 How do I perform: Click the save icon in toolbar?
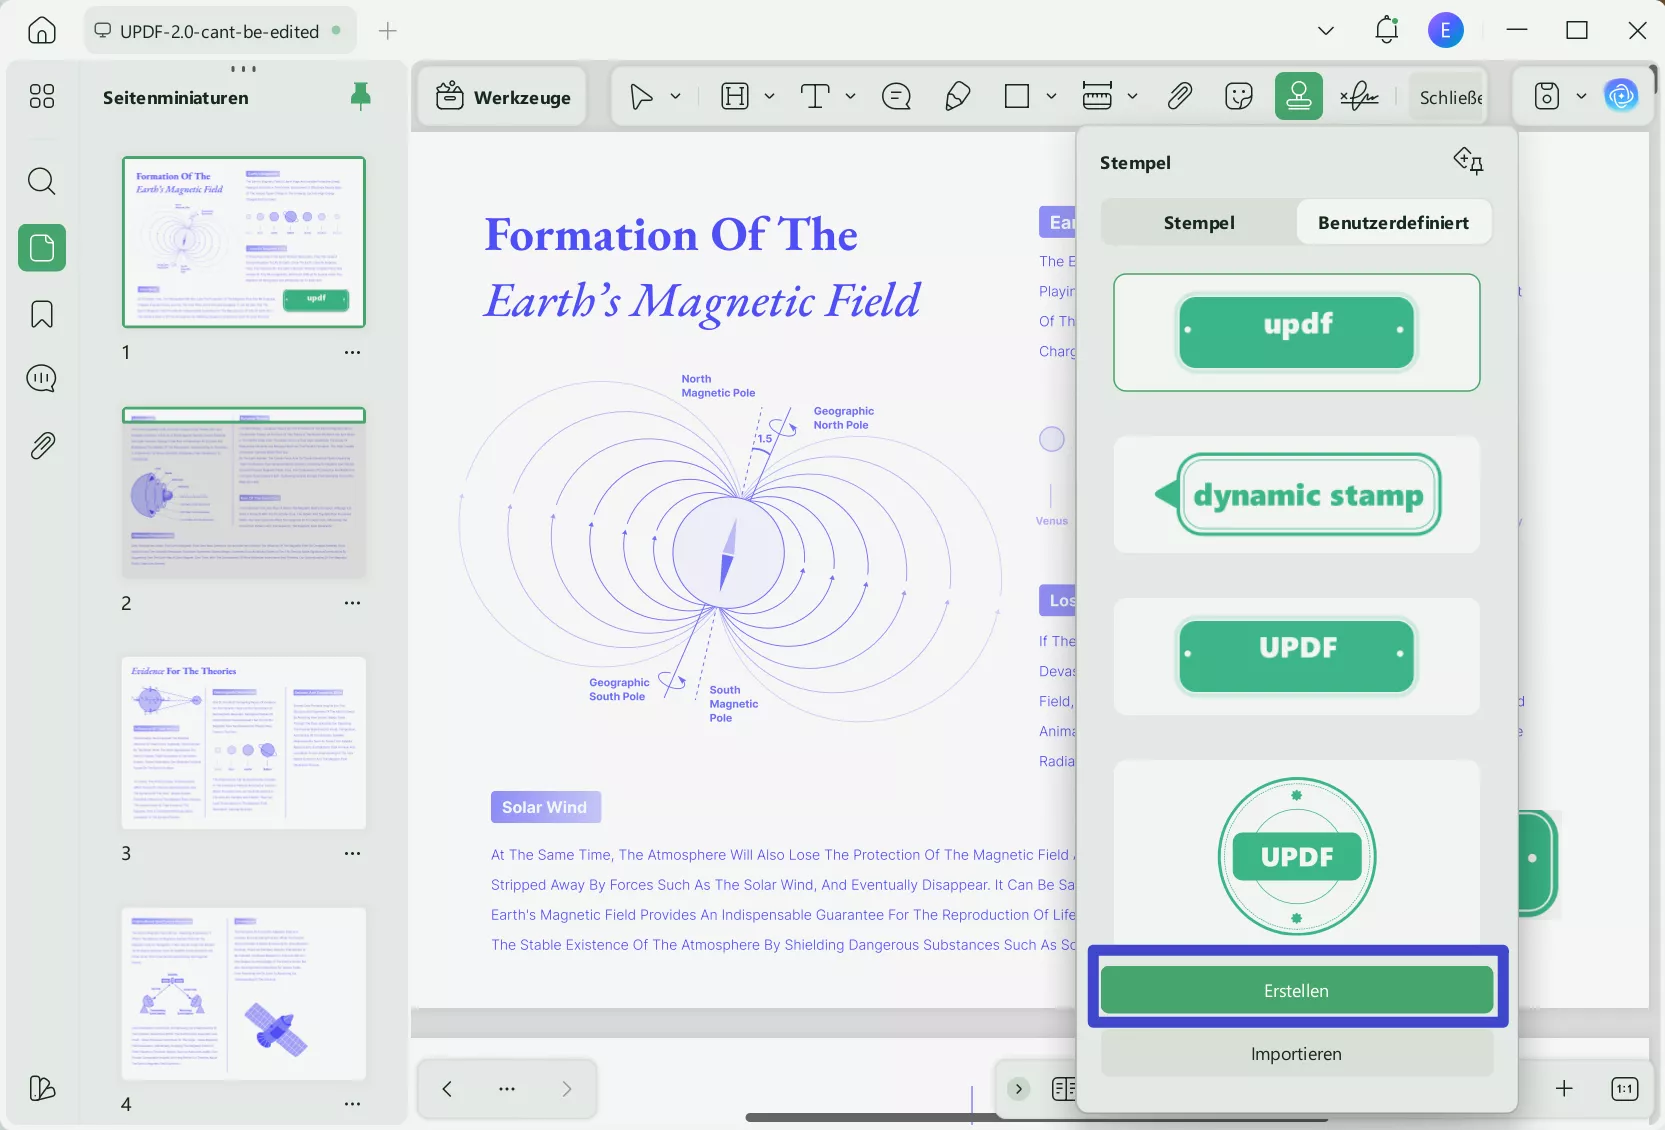point(1547,96)
